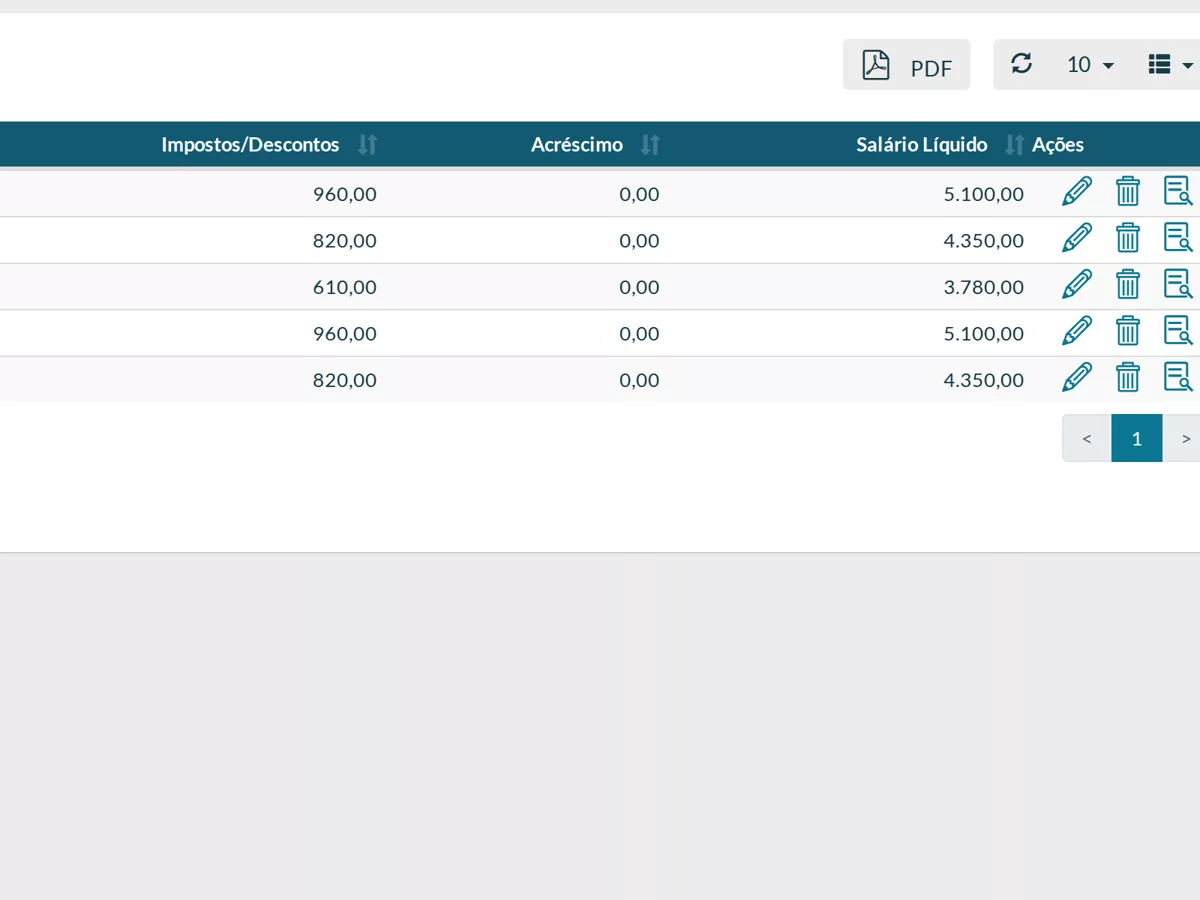Edit the 610,00 discounts row
The image size is (1200, 900).
[x=1077, y=284]
